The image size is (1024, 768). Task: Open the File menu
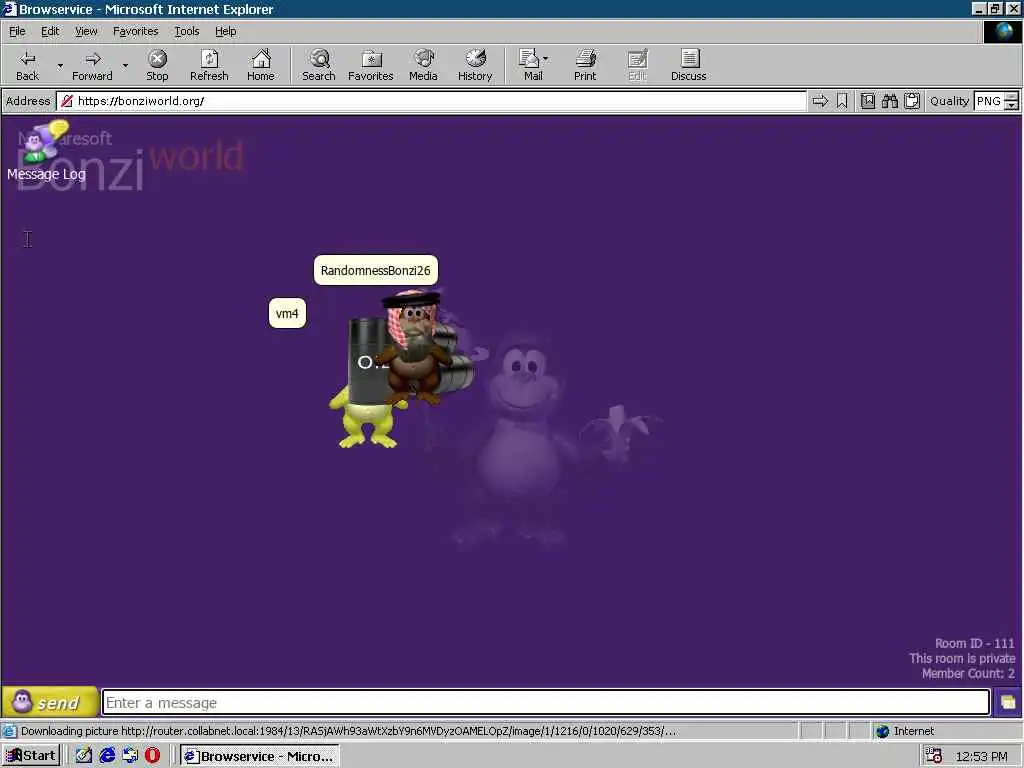tap(17, 31)
